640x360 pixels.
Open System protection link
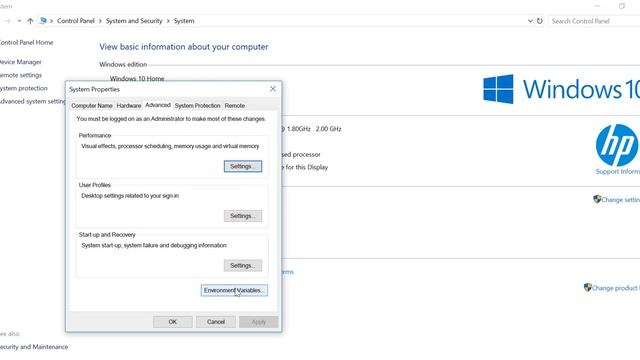(x=24, y=88)
